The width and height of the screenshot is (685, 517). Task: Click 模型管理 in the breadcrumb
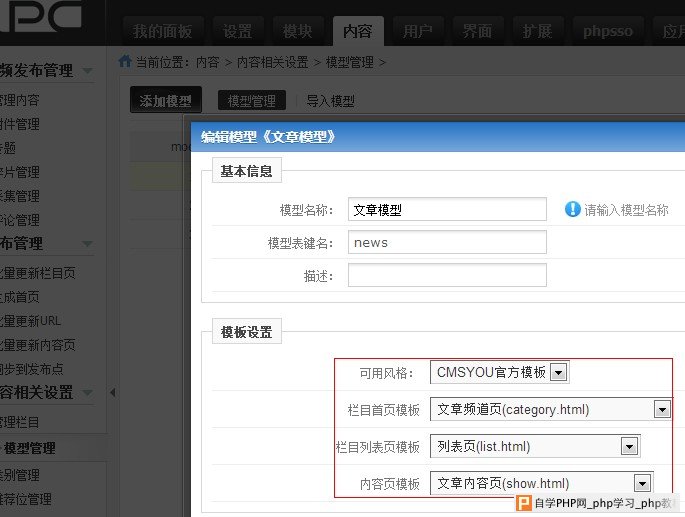349,62
